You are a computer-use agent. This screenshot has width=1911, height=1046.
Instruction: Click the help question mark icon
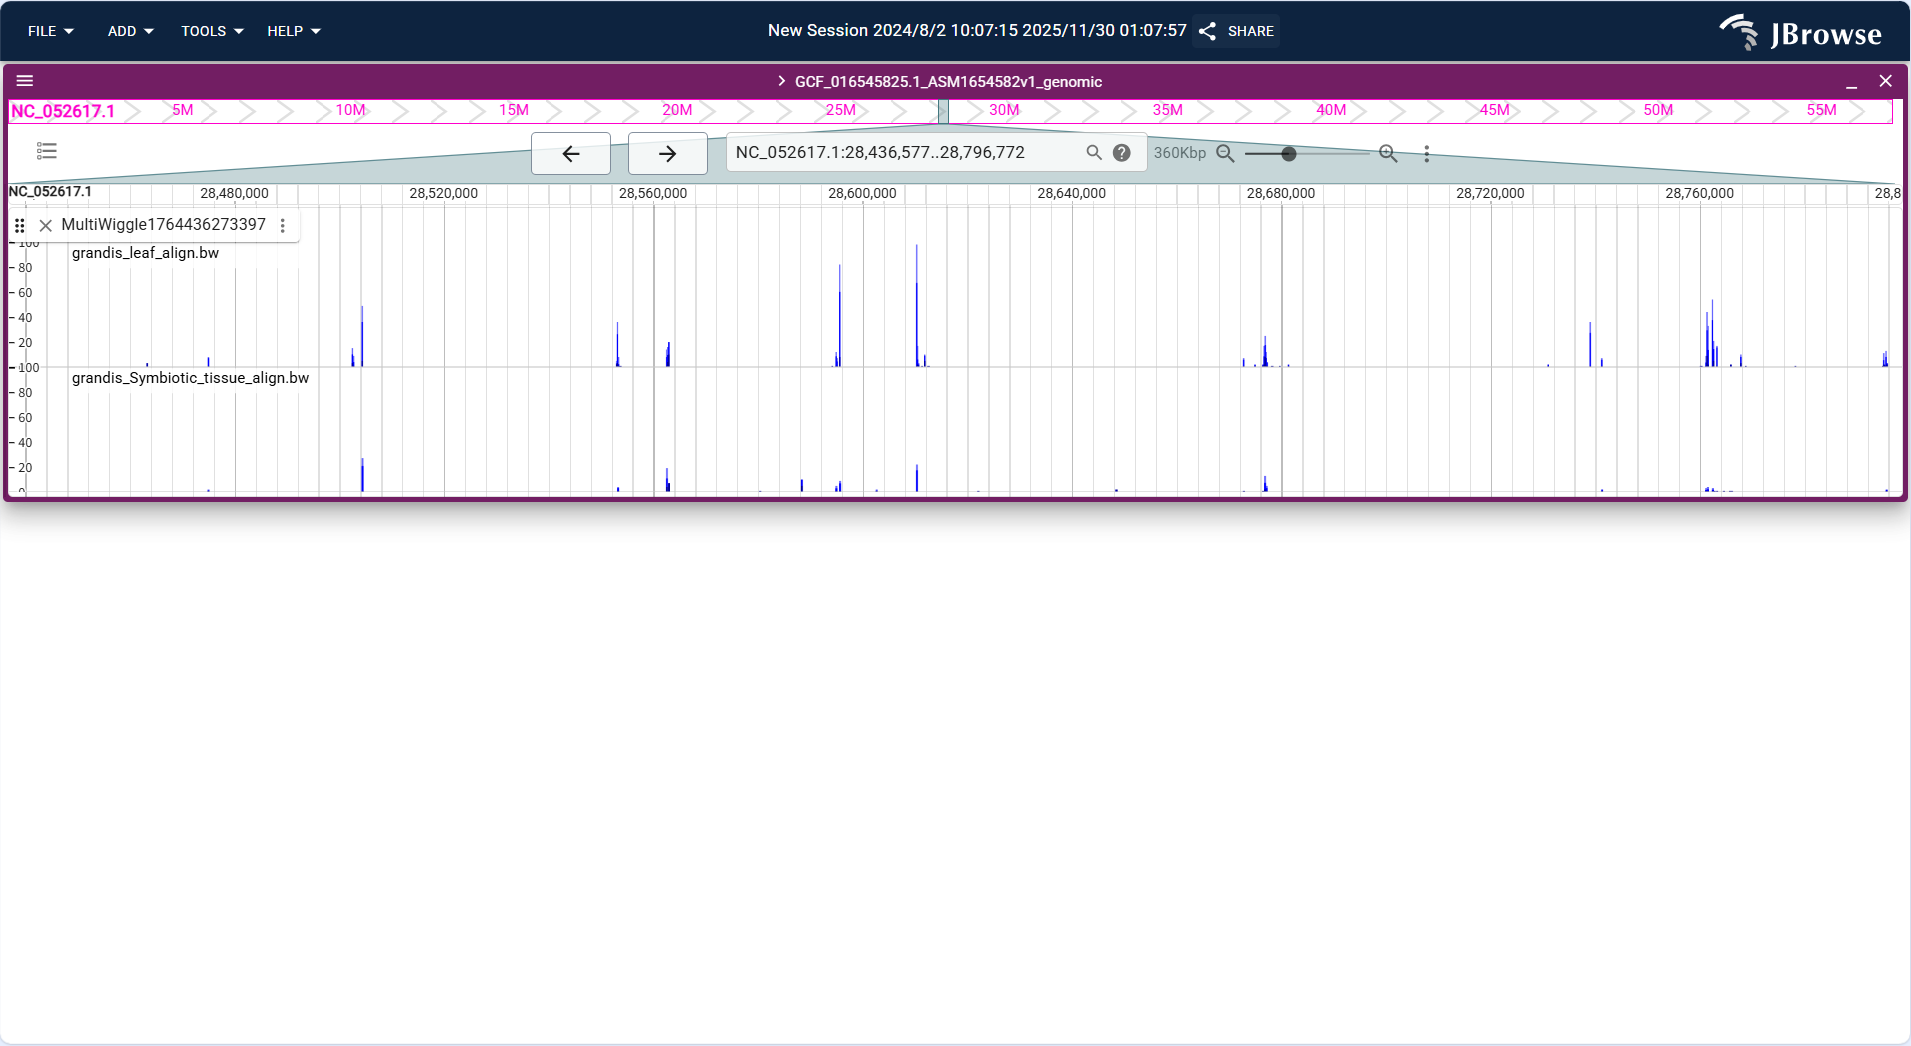(x=1120, y=152)
